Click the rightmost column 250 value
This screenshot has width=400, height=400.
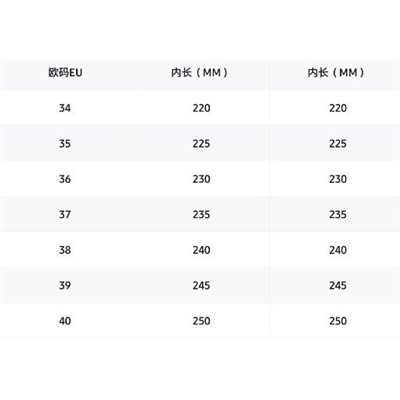point(338,321)
